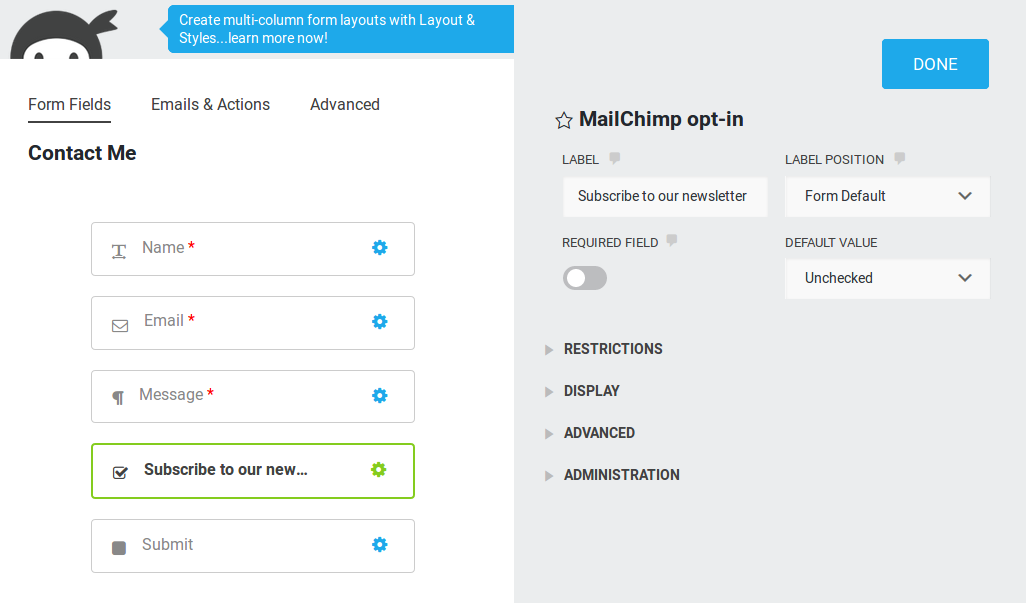Open settings gear for Email field
The width and height of the screenshot is (1026, 603).
click(380, 321)
